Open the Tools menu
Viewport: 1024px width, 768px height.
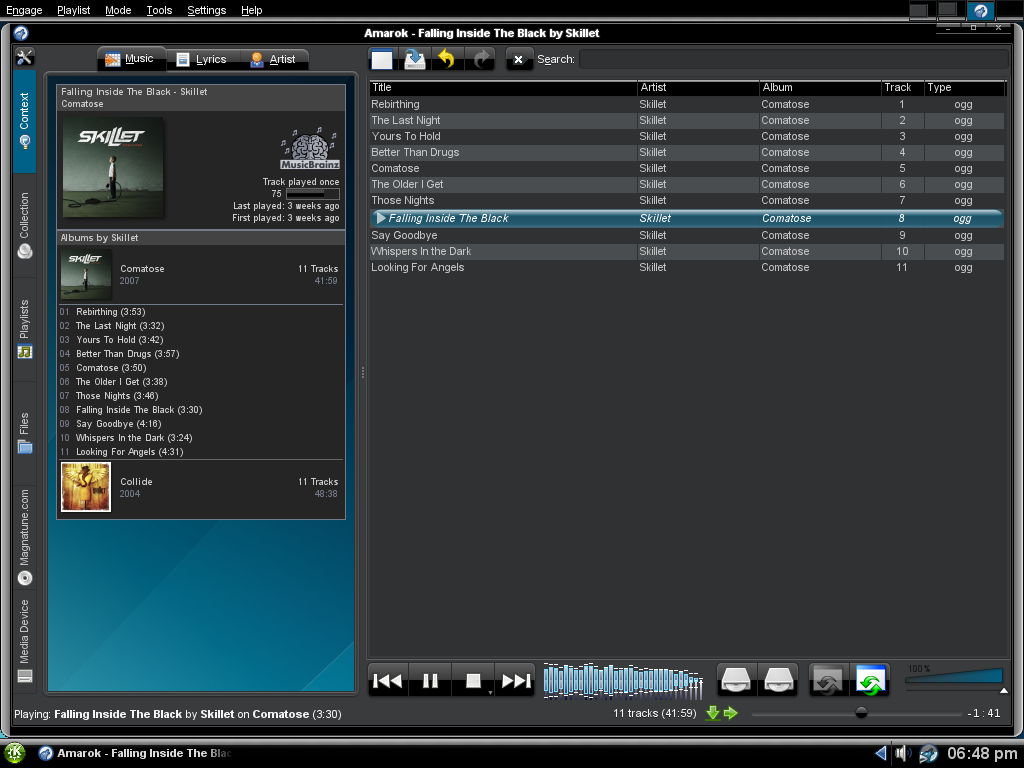click(x=159, y=10)
